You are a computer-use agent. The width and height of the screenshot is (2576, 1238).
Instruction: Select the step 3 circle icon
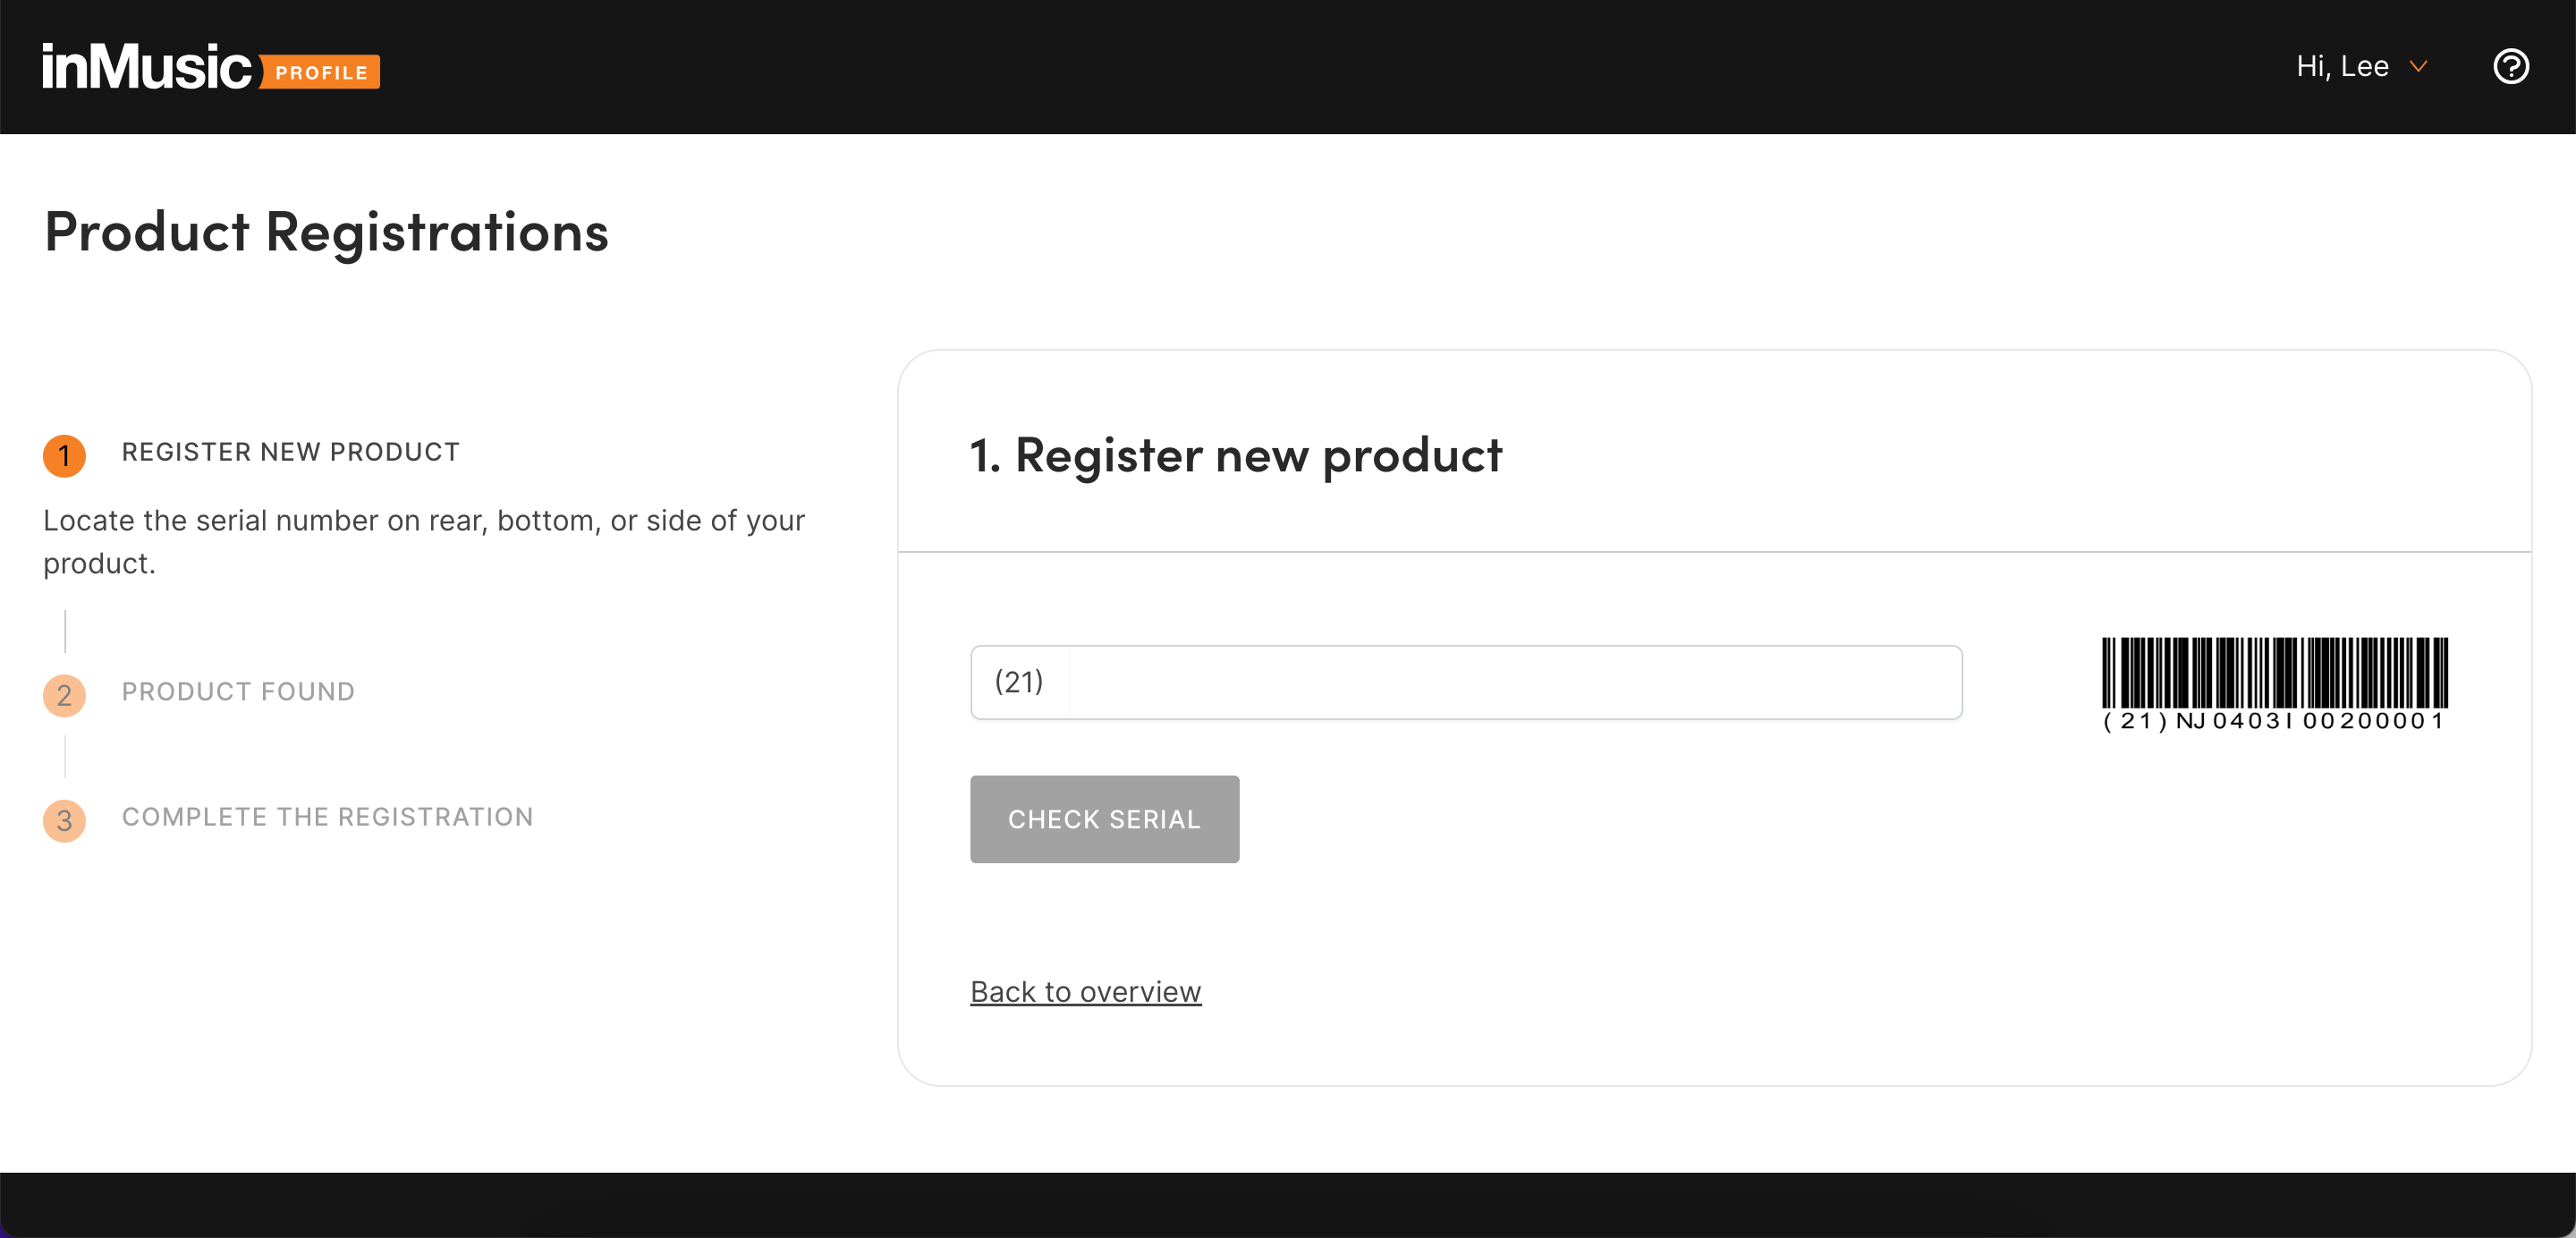tap(64, 820)
